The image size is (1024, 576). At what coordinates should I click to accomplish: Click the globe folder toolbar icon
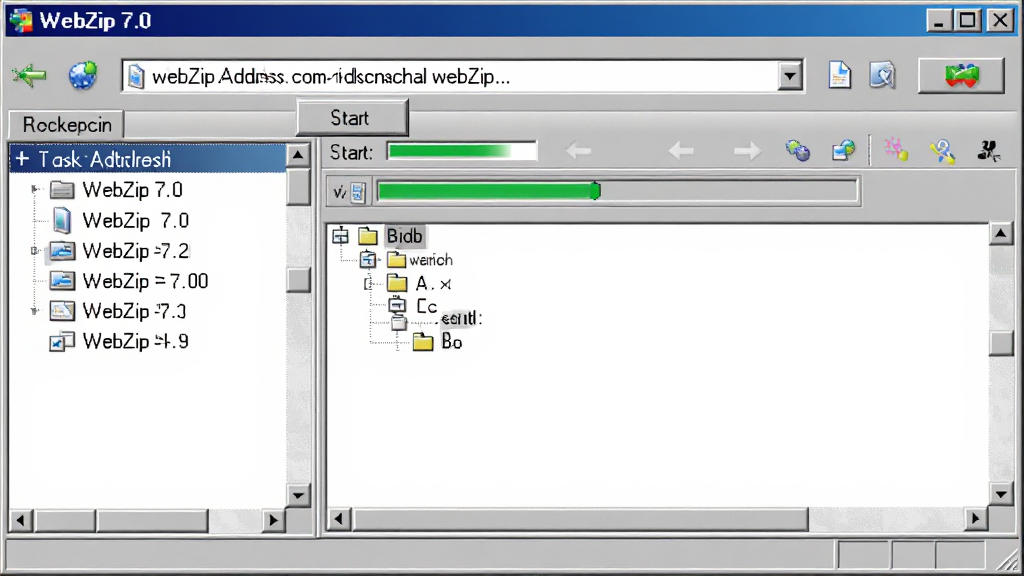pyautogui.click(x=844, y=151)
